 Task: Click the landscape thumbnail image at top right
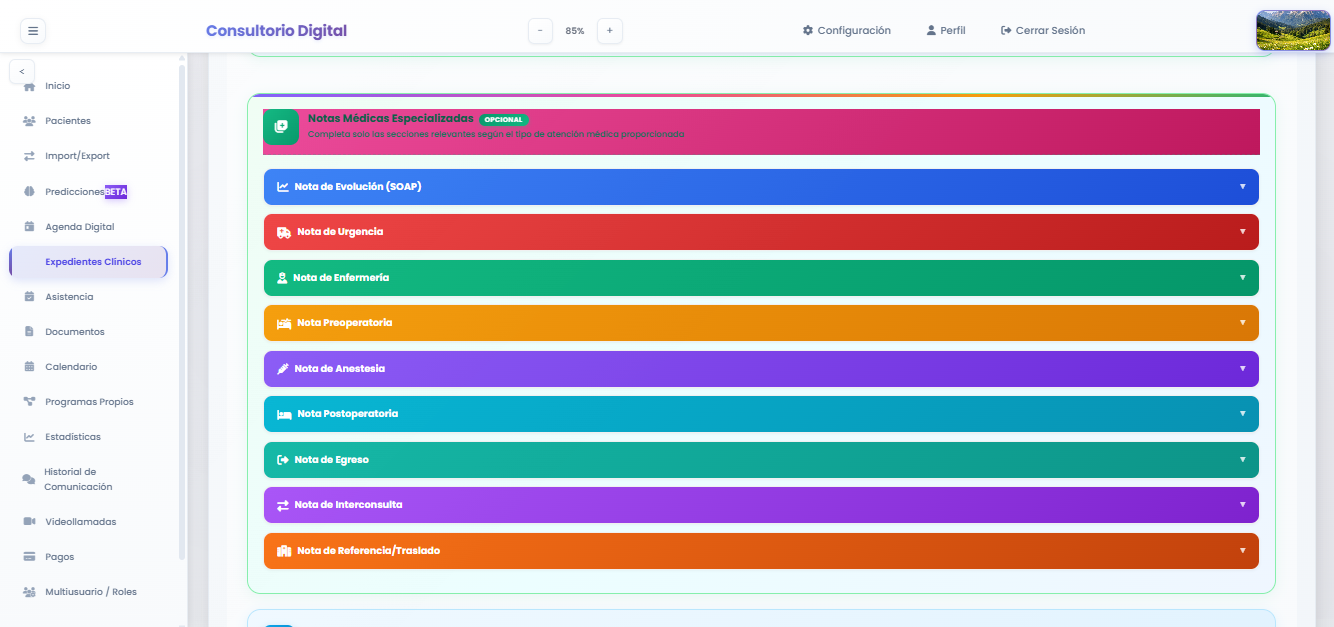tap(1293, 30)
